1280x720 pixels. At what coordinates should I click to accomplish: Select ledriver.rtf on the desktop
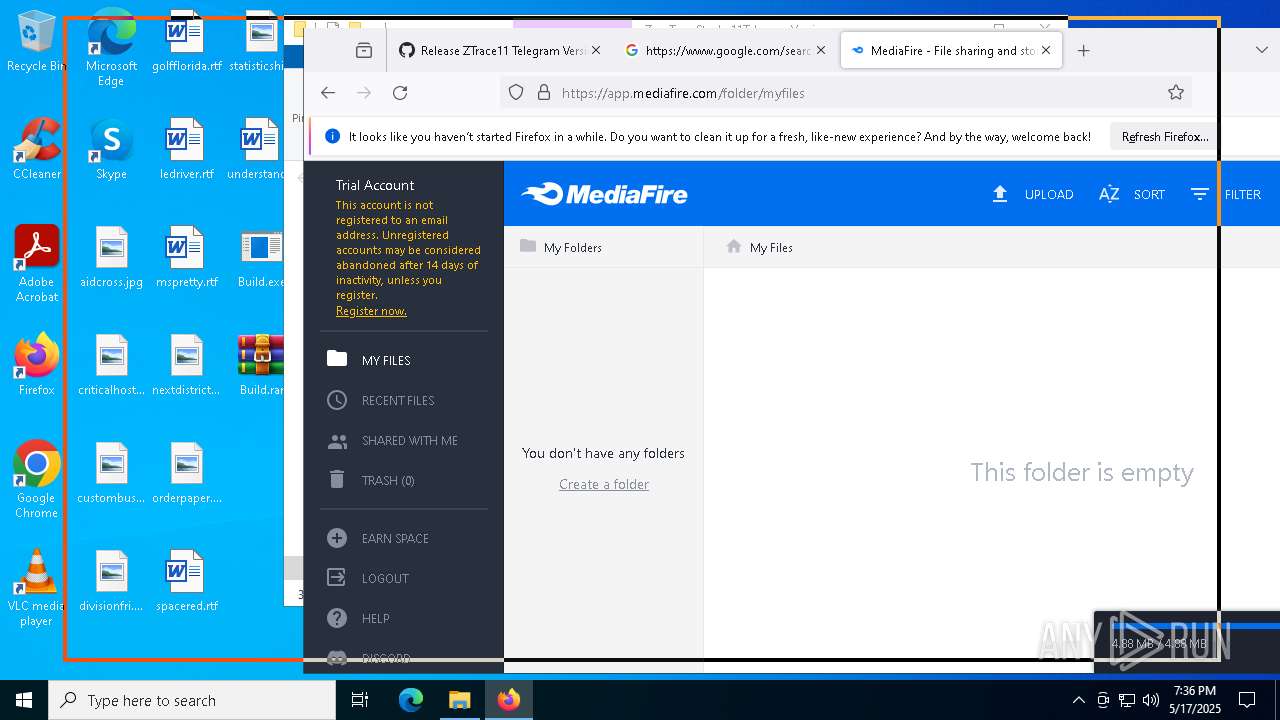tap(186, 149)
